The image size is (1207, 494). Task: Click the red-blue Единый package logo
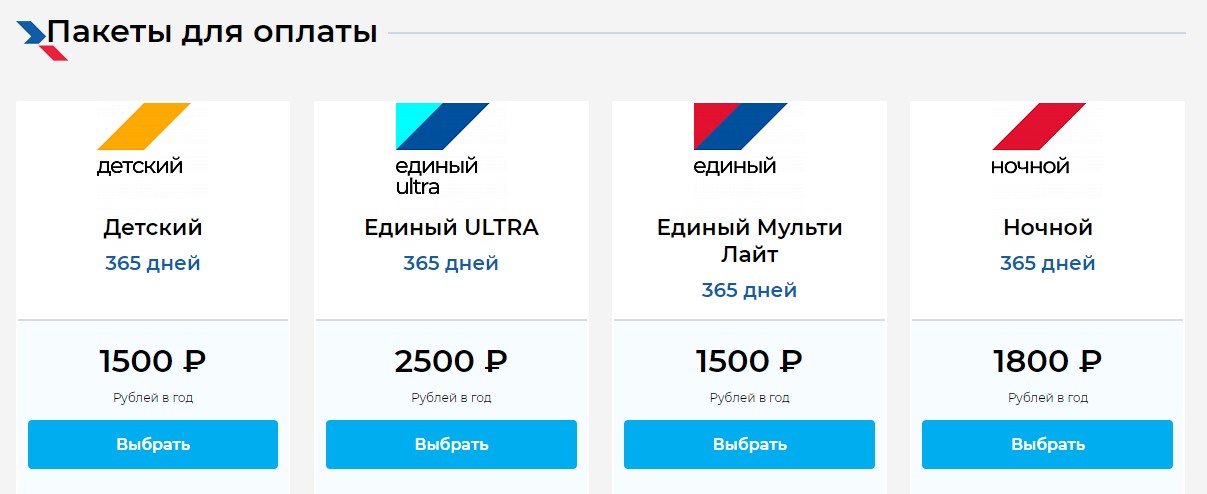click(749, 140)
